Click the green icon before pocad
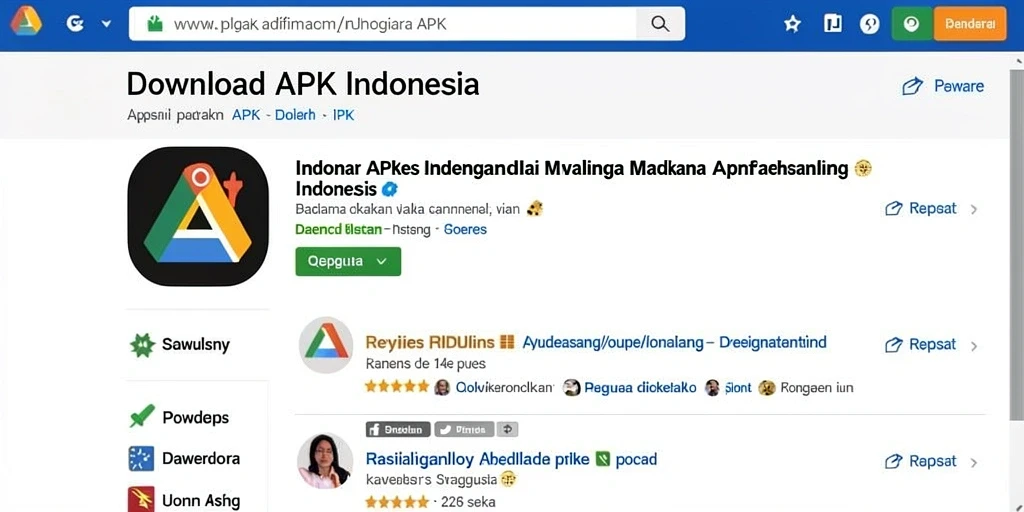This screenshot has width=1024, height=512. tap(603, 458)
